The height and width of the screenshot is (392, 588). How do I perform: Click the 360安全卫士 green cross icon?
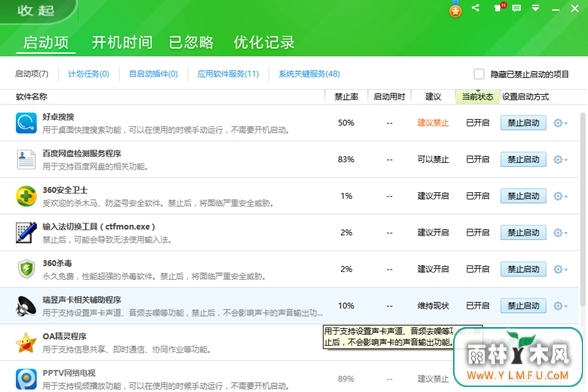pyautogui.click(x=26, y=196)
